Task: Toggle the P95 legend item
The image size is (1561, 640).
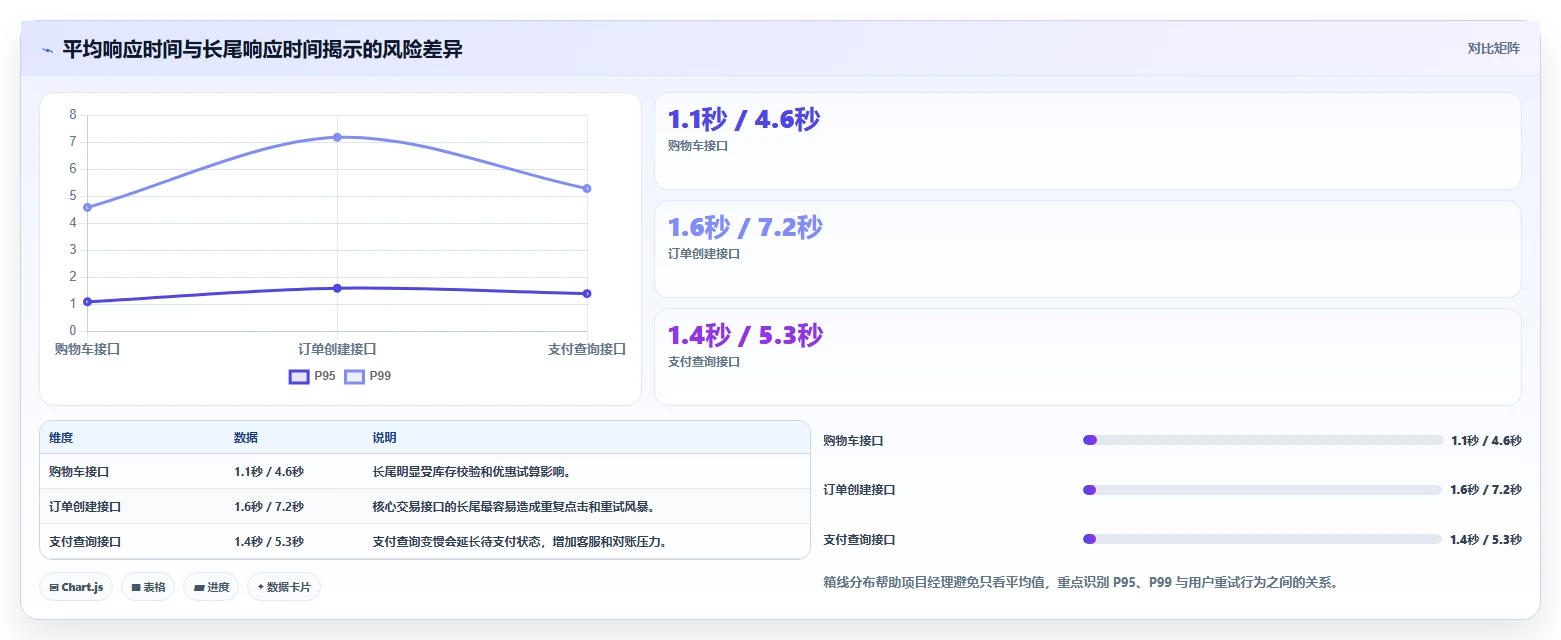Action: pyautogui.click(x=312, y=376)
